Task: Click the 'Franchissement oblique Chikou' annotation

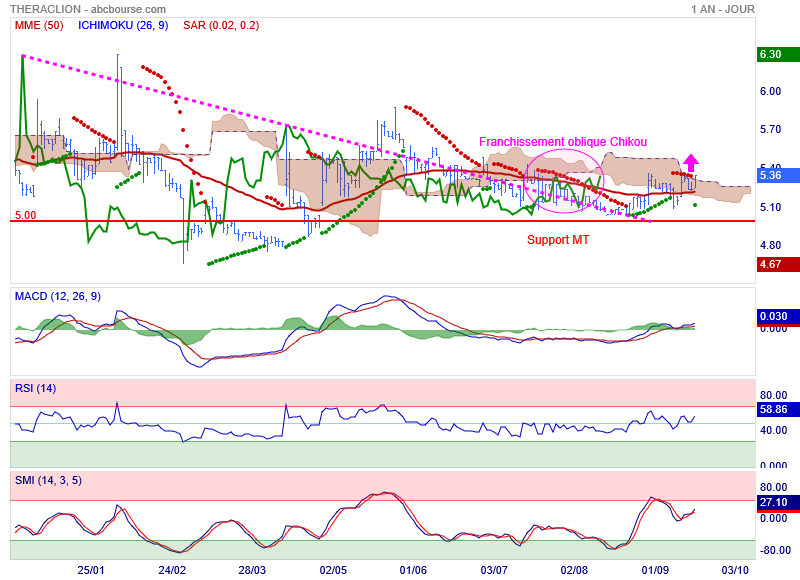Action: 563,142
